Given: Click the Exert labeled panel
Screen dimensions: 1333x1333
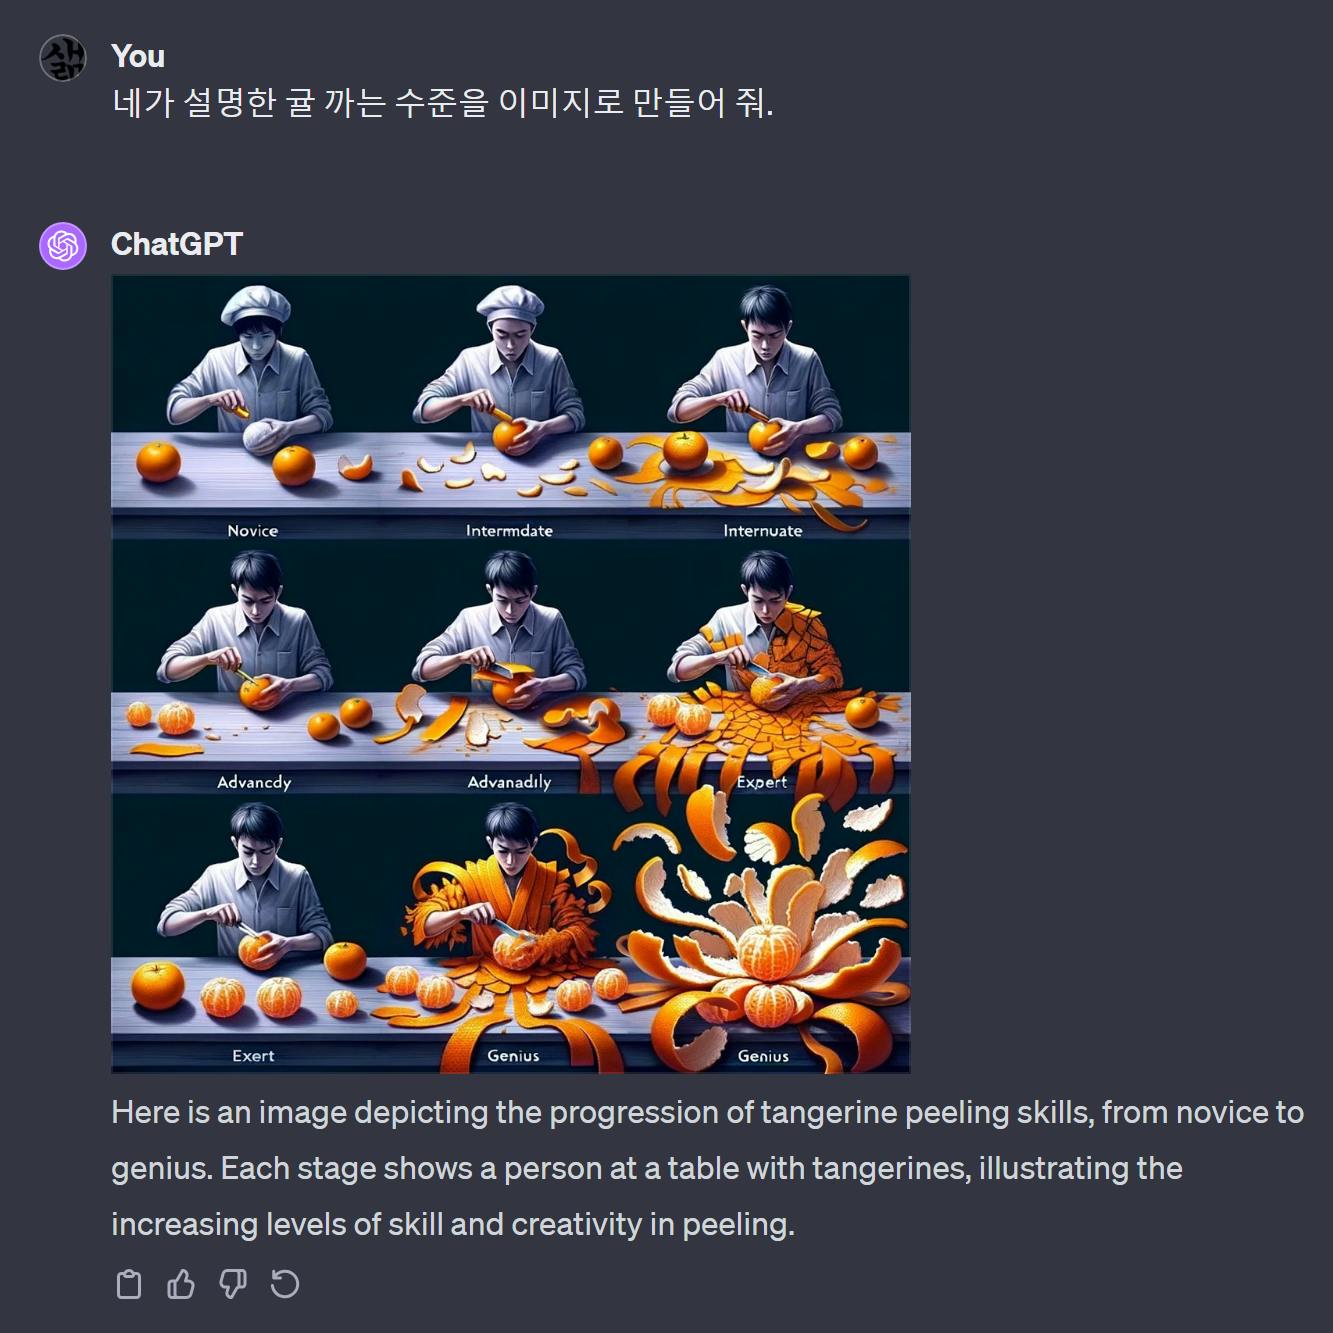Looking at the screenshot, I should pyautogui.click(x=245, y=934).
